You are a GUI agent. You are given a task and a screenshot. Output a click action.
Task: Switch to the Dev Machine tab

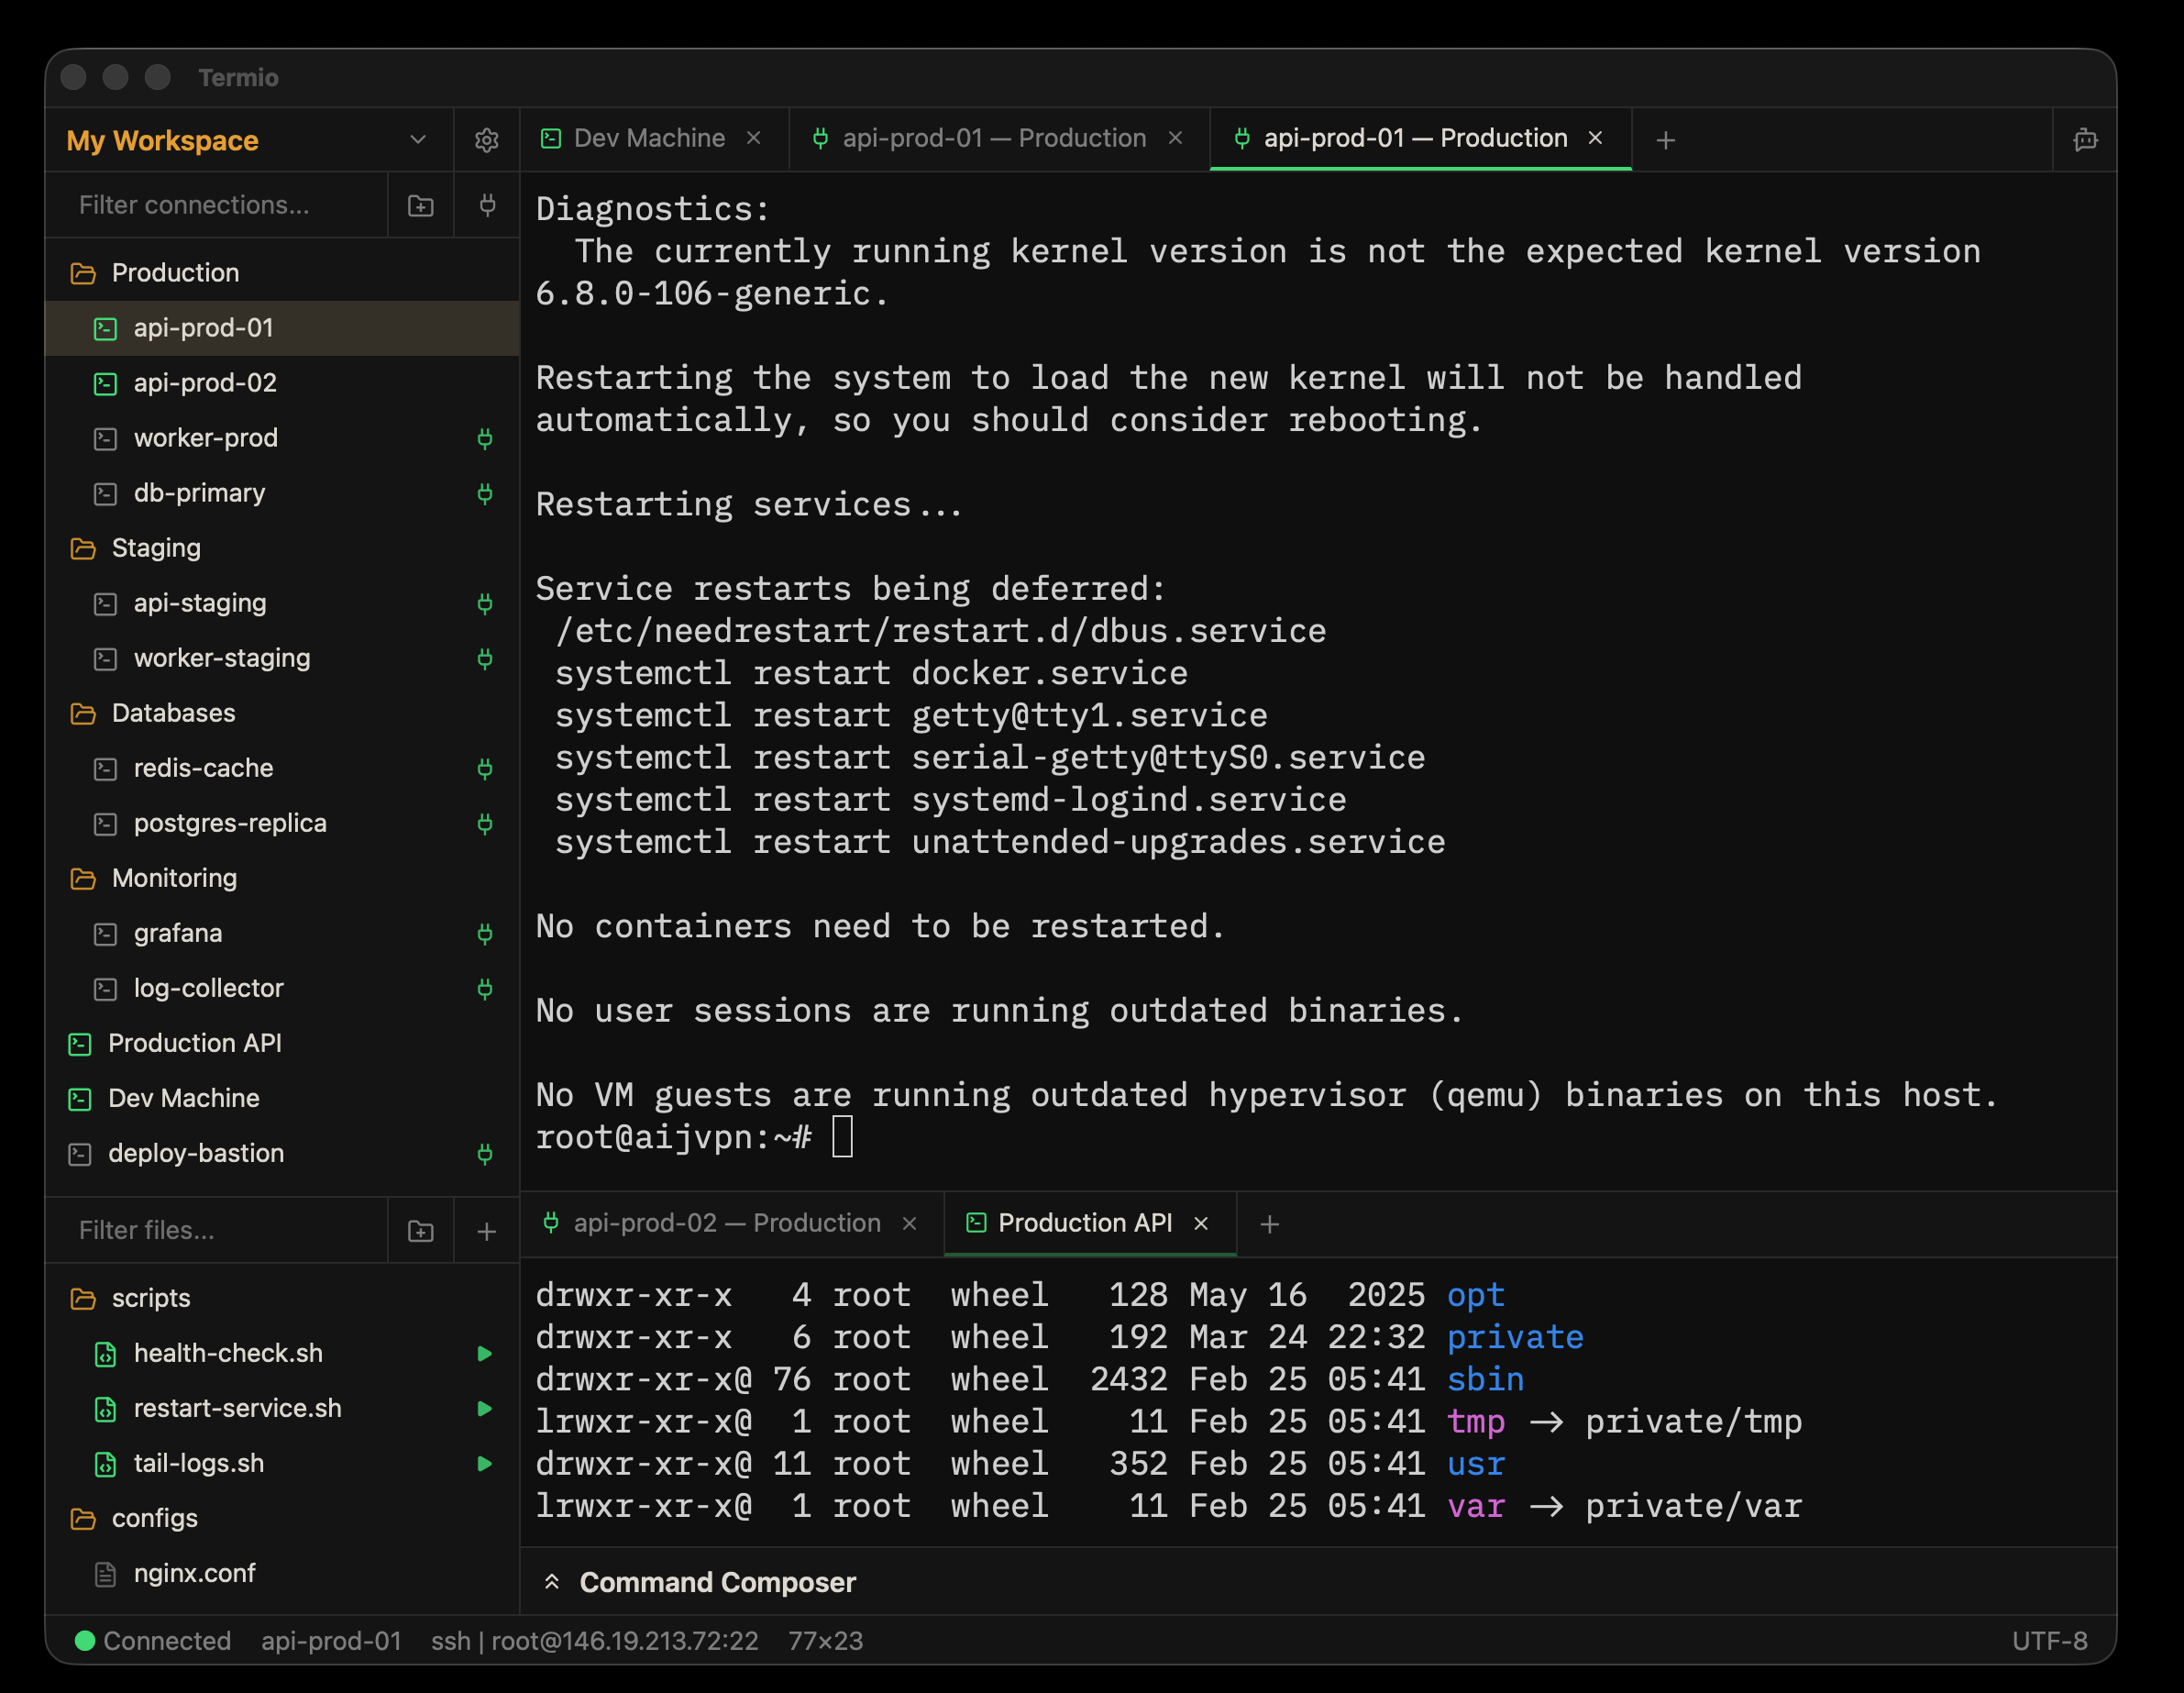[x=649, y=138]
